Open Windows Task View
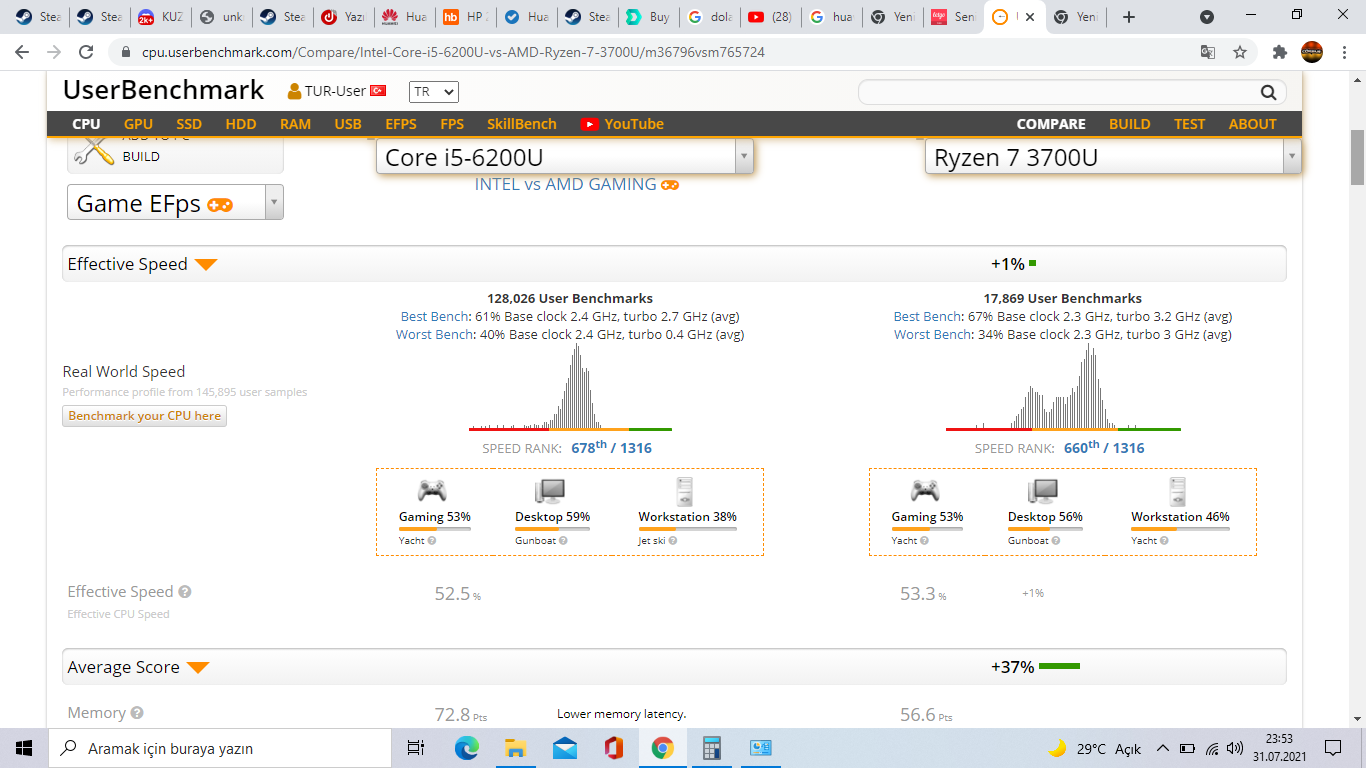The image size is (1366, 768). point(416,748)
